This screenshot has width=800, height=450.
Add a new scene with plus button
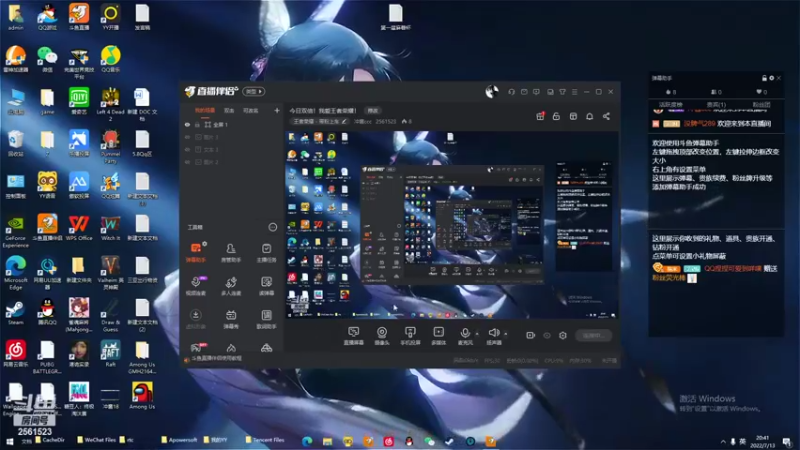[x=277, y=110]
